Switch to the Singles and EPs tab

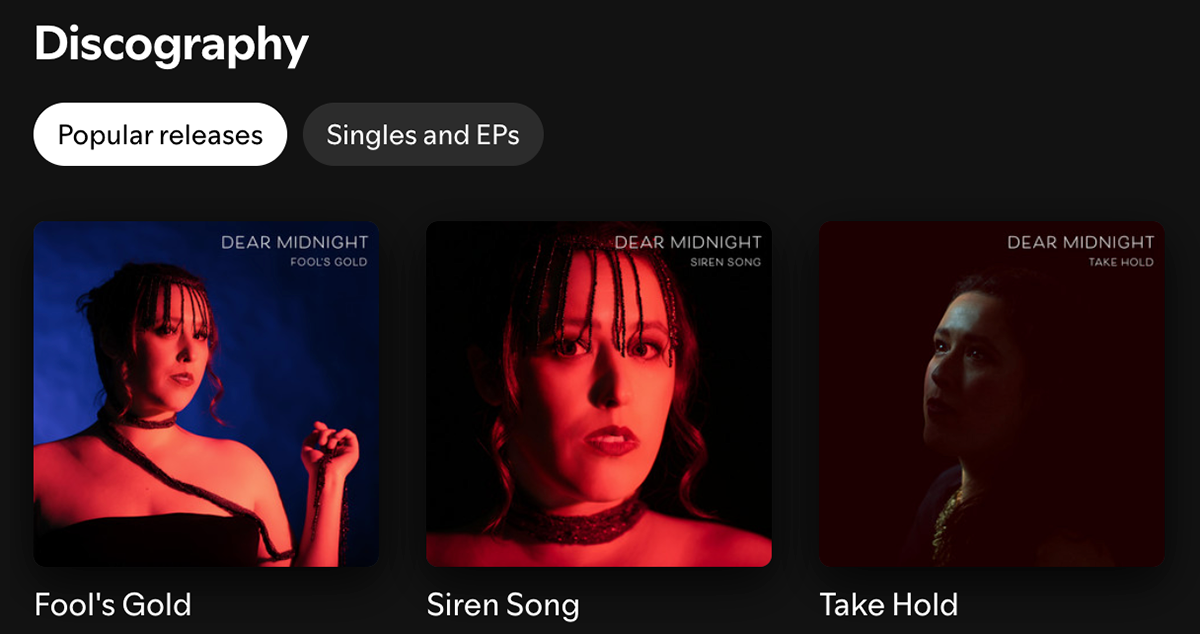[x=423, y=134]
